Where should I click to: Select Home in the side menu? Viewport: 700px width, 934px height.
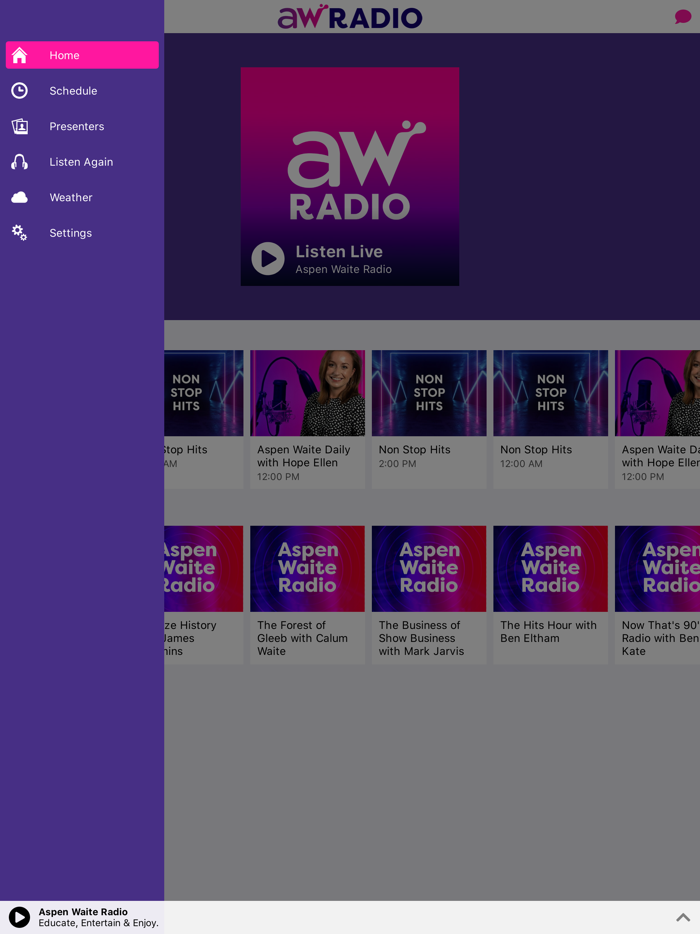(x=82, y=55)
